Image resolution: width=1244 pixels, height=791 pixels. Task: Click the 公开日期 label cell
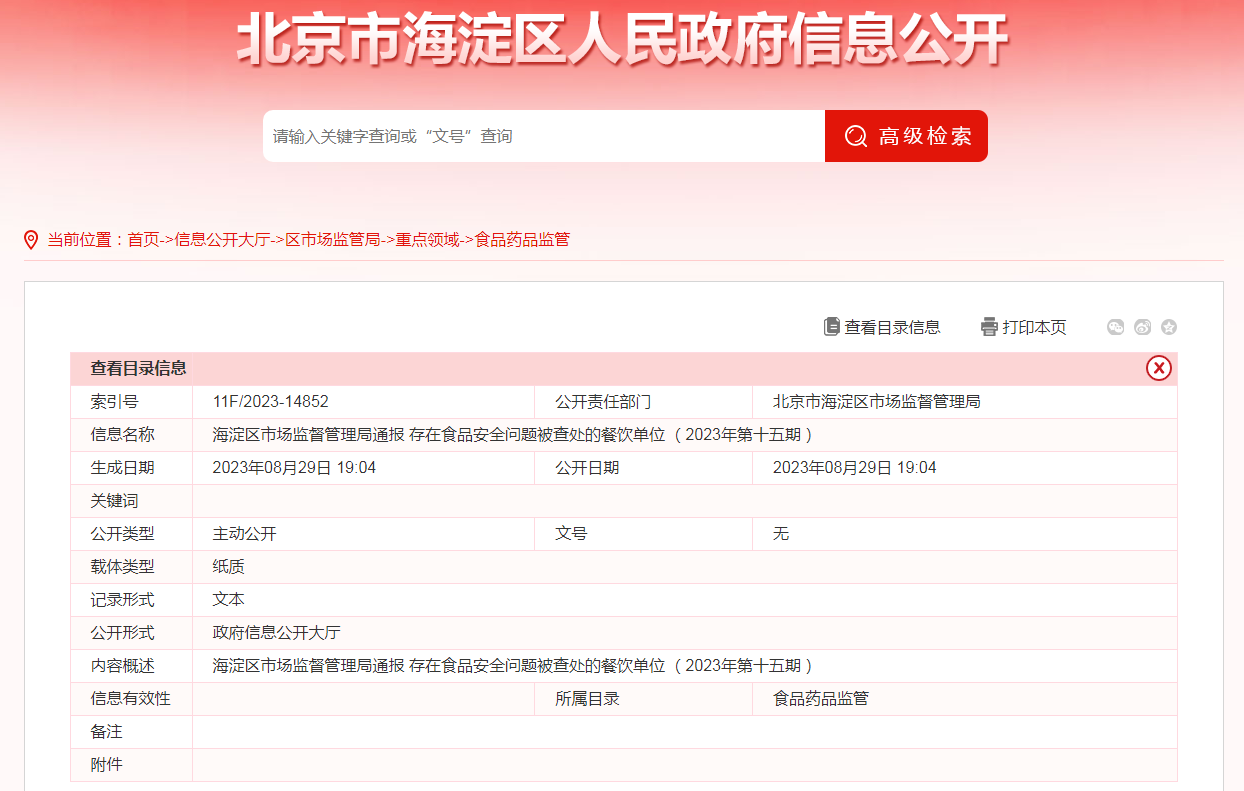pyautogui.click(x=644, y=468)
